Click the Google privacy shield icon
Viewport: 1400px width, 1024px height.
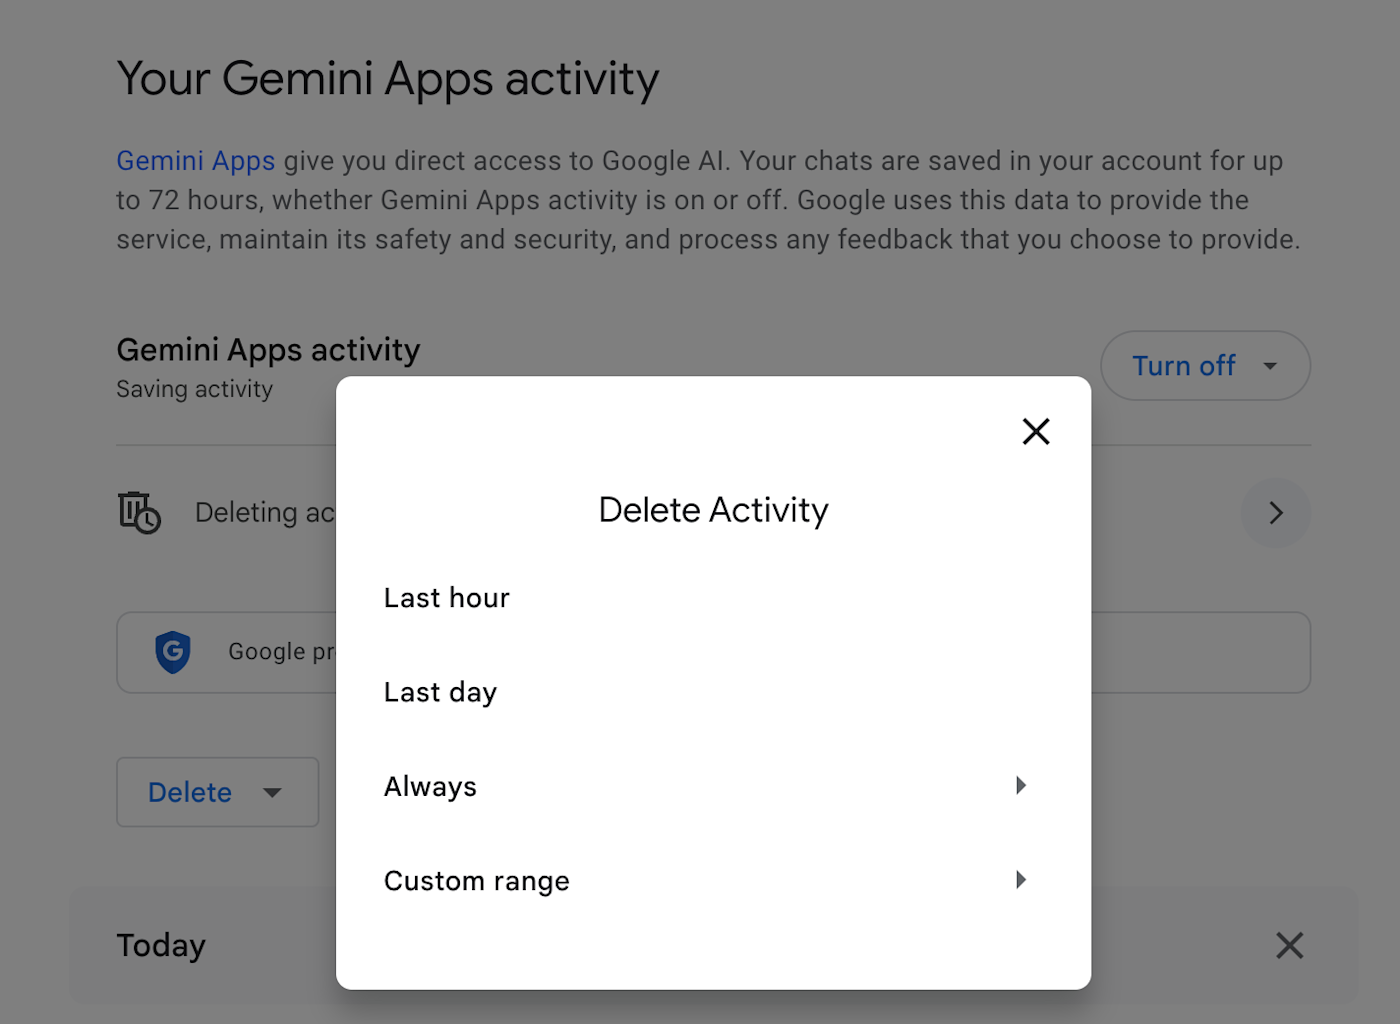(173, 652)
